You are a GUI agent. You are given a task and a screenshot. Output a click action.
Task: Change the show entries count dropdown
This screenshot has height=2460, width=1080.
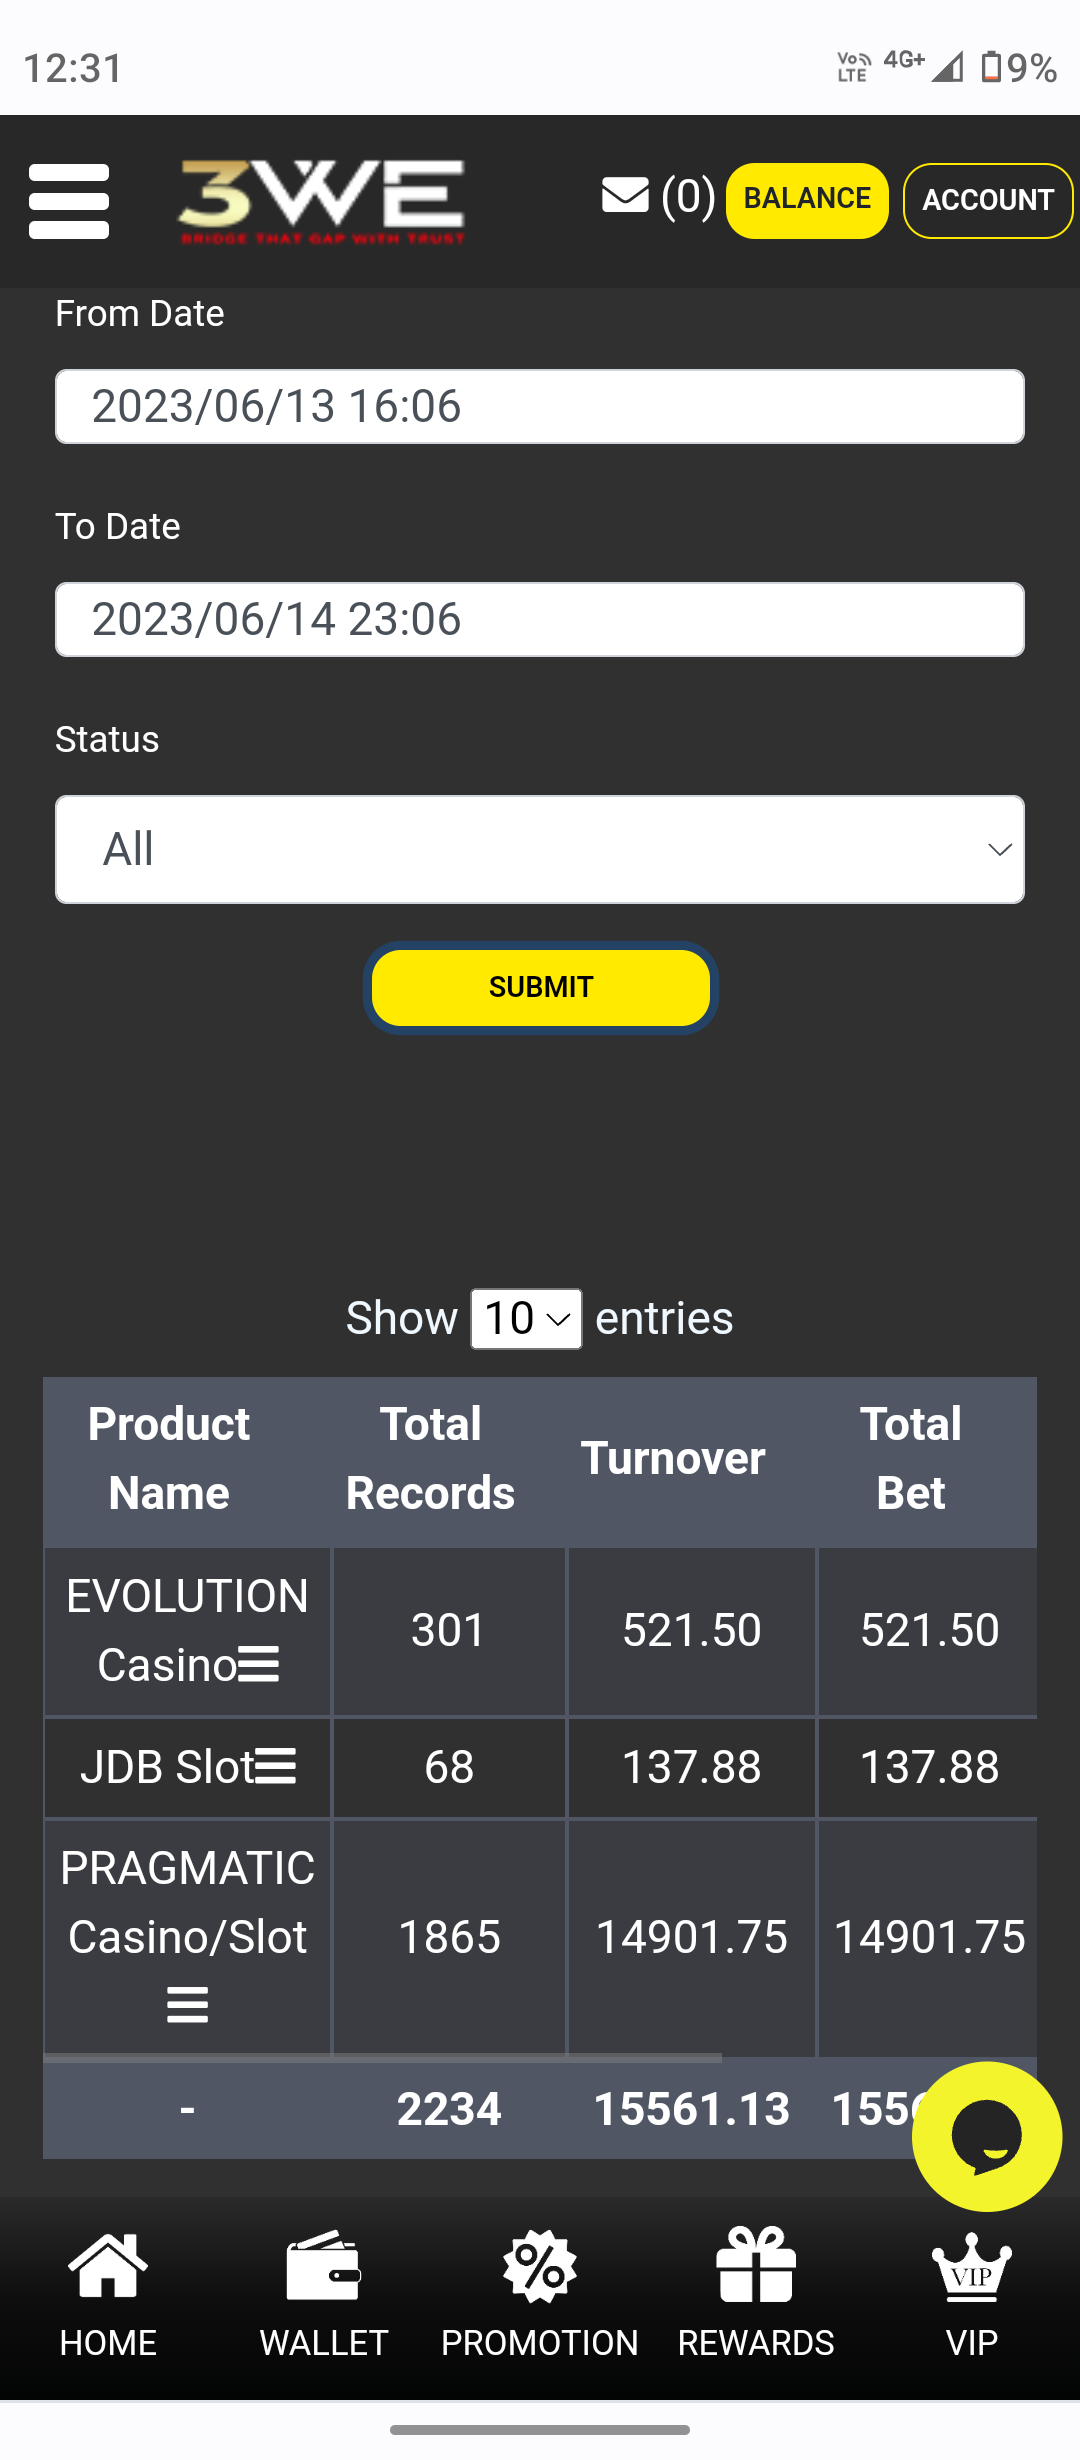(x=526, y=1318)
